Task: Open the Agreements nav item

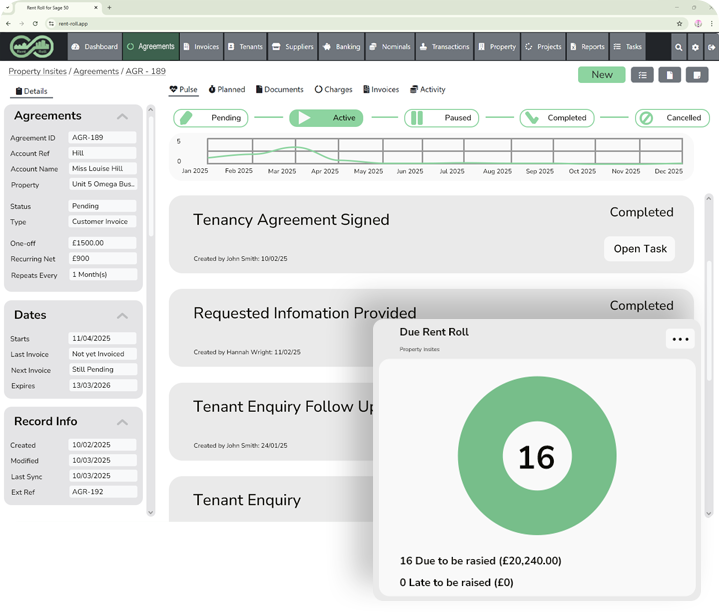Action: pos(151,47)
